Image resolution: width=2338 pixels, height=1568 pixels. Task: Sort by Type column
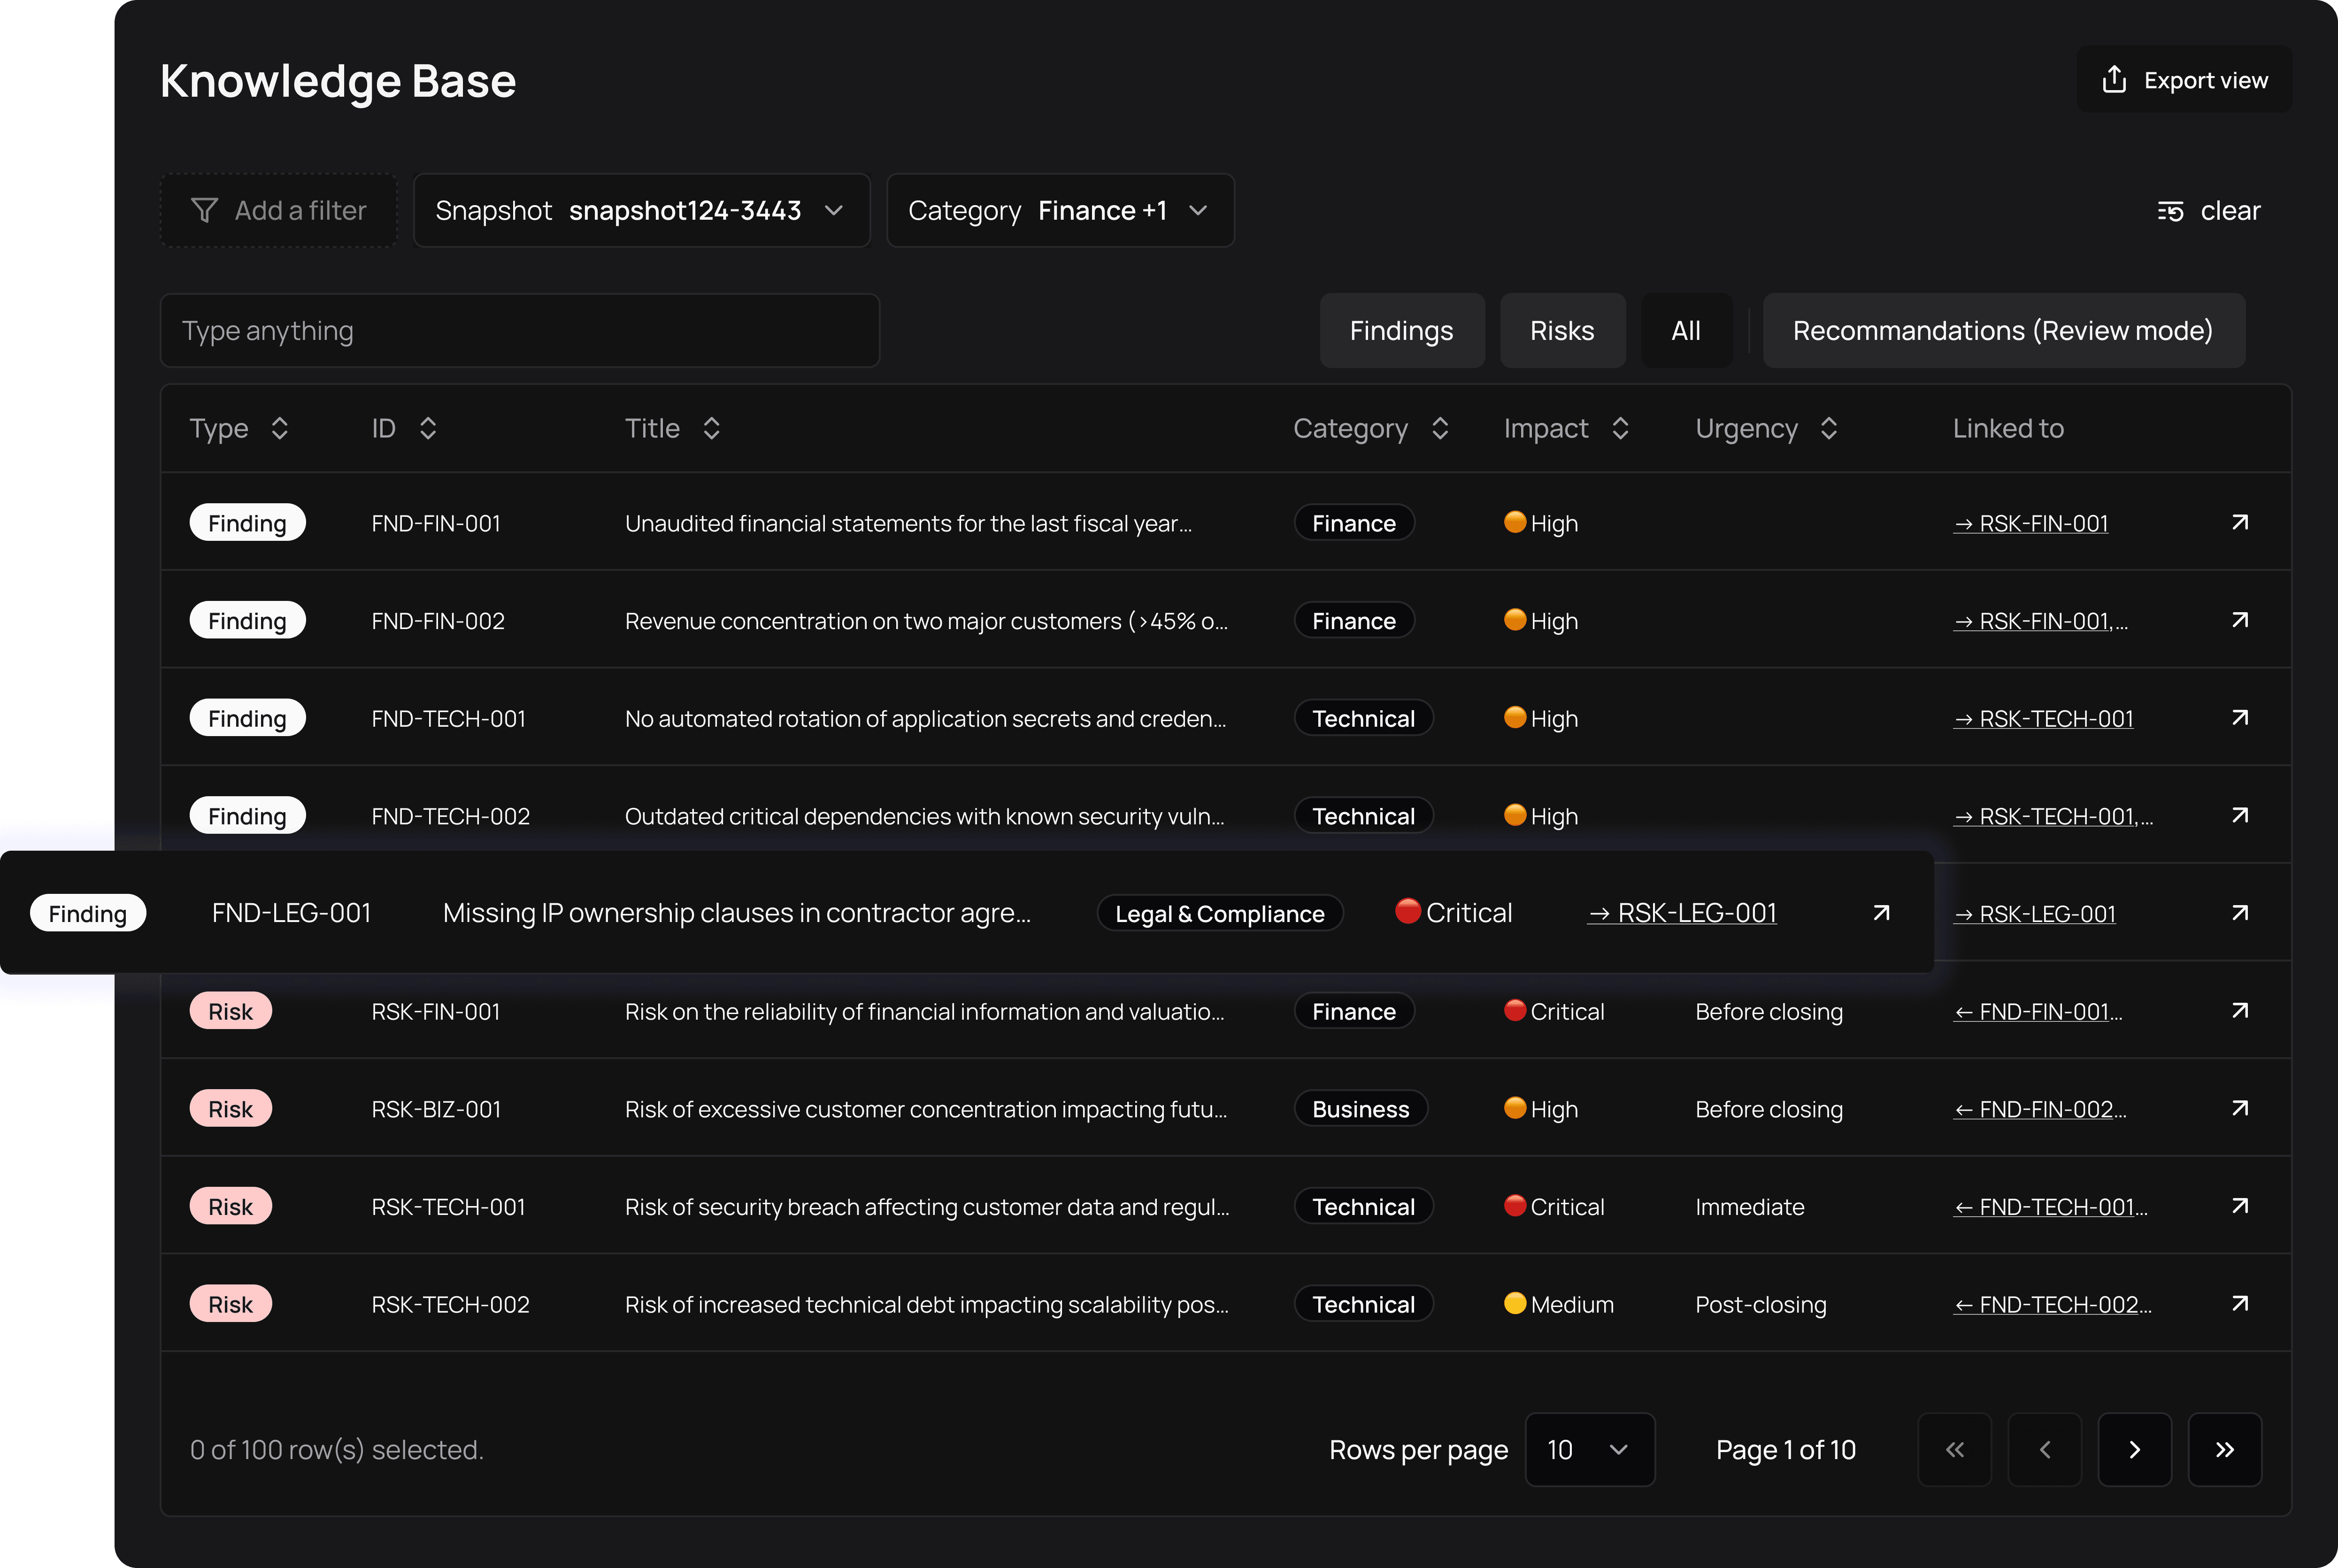[280, 429]
